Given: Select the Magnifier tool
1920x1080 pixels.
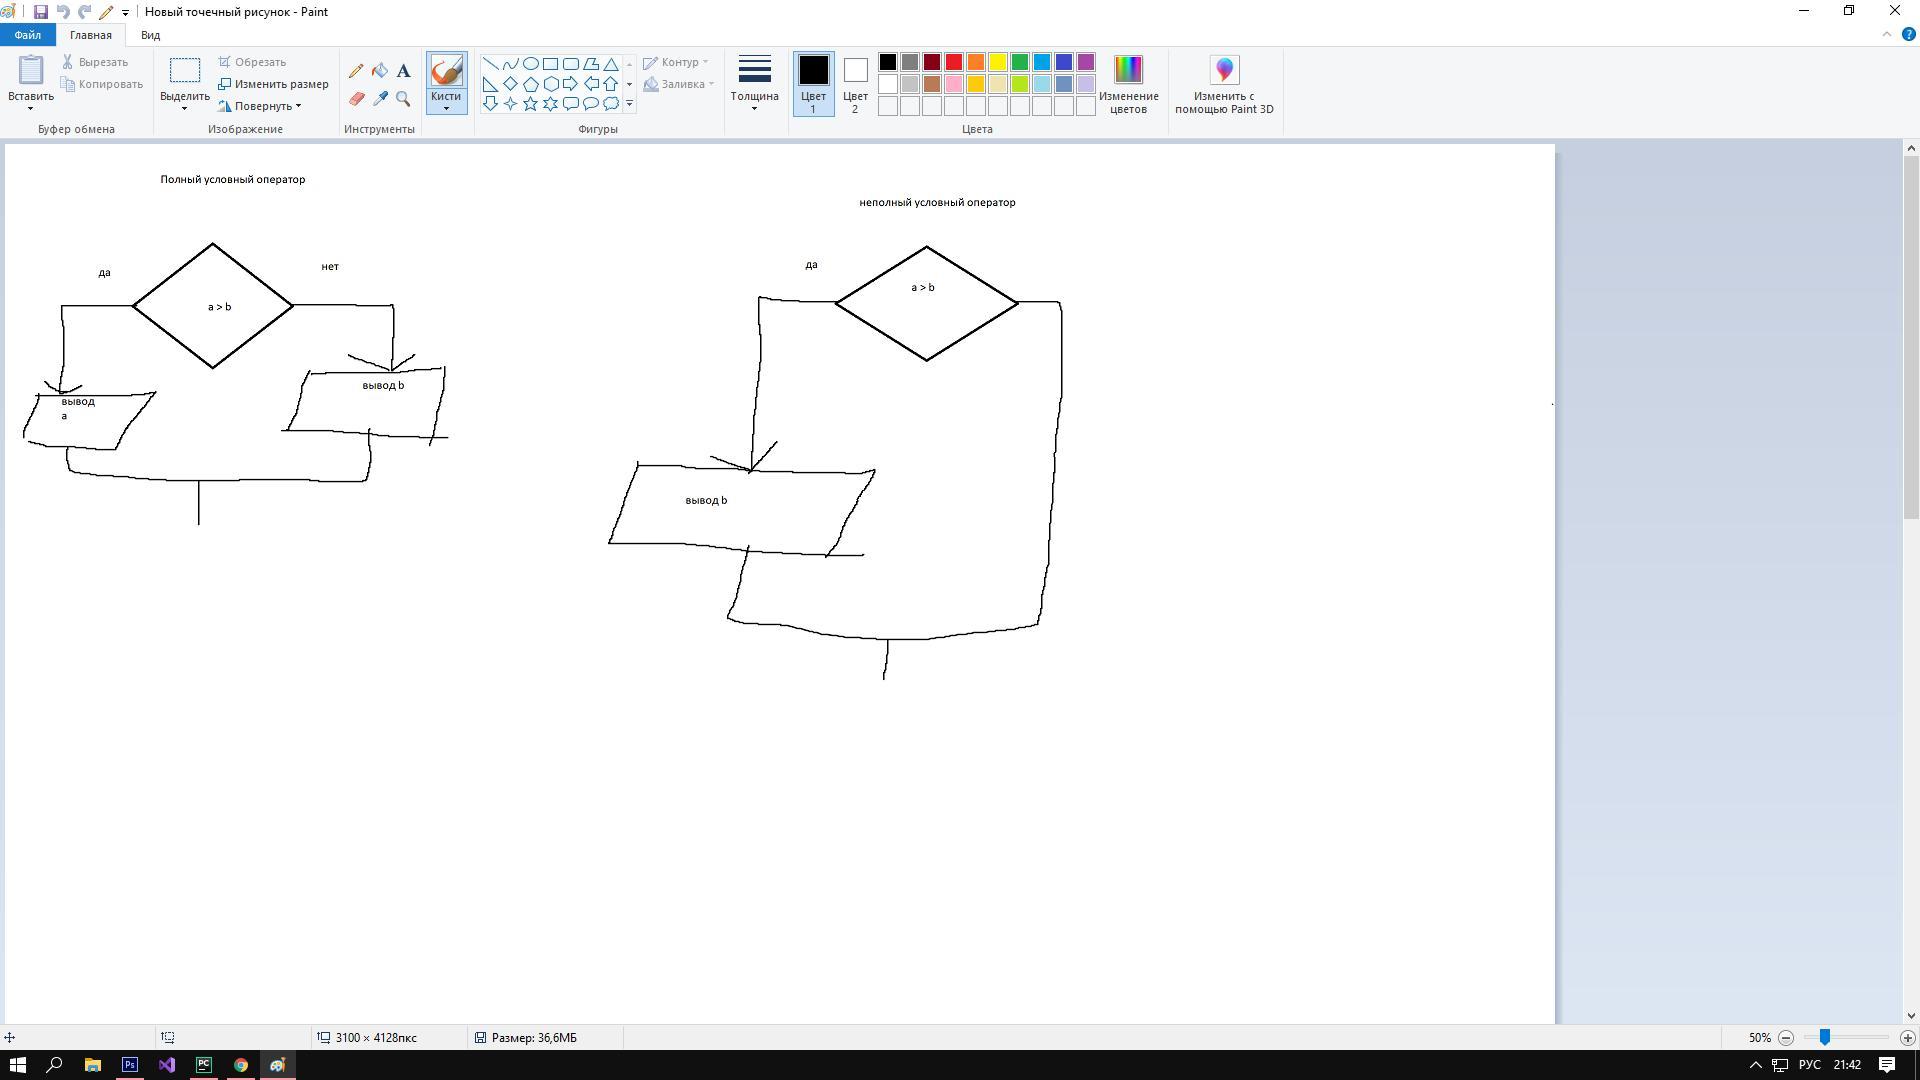Looking at the screenshot, I should click(x=403, y=99).
